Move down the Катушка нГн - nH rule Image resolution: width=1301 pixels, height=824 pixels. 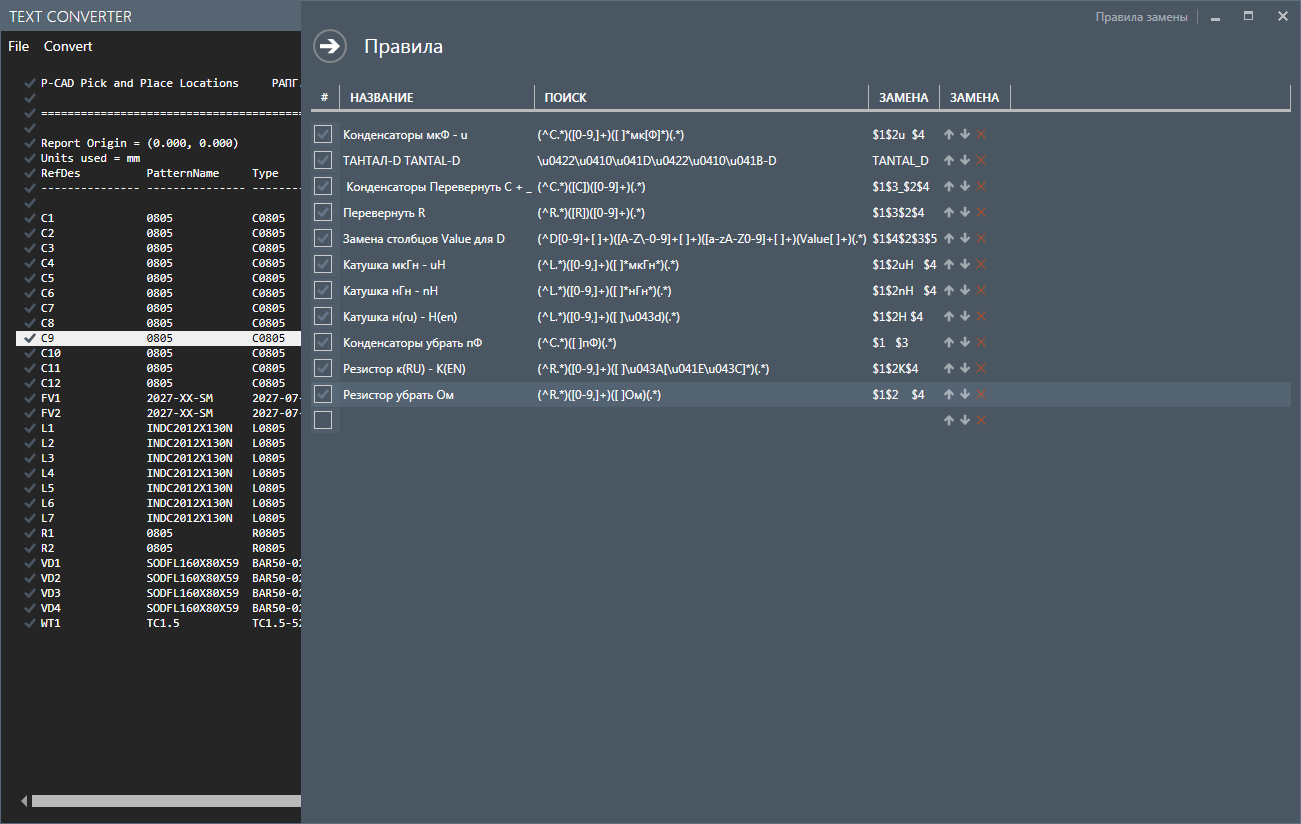(965, 290)
